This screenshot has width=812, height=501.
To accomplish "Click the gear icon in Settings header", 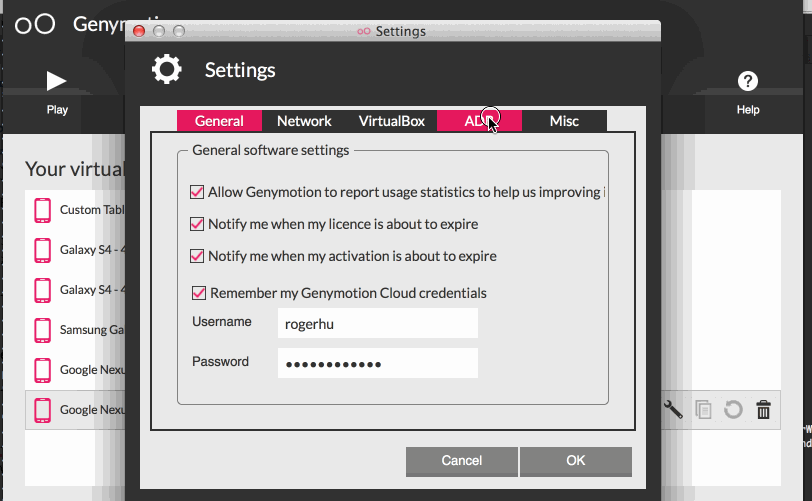I will [x=167, y=69].
